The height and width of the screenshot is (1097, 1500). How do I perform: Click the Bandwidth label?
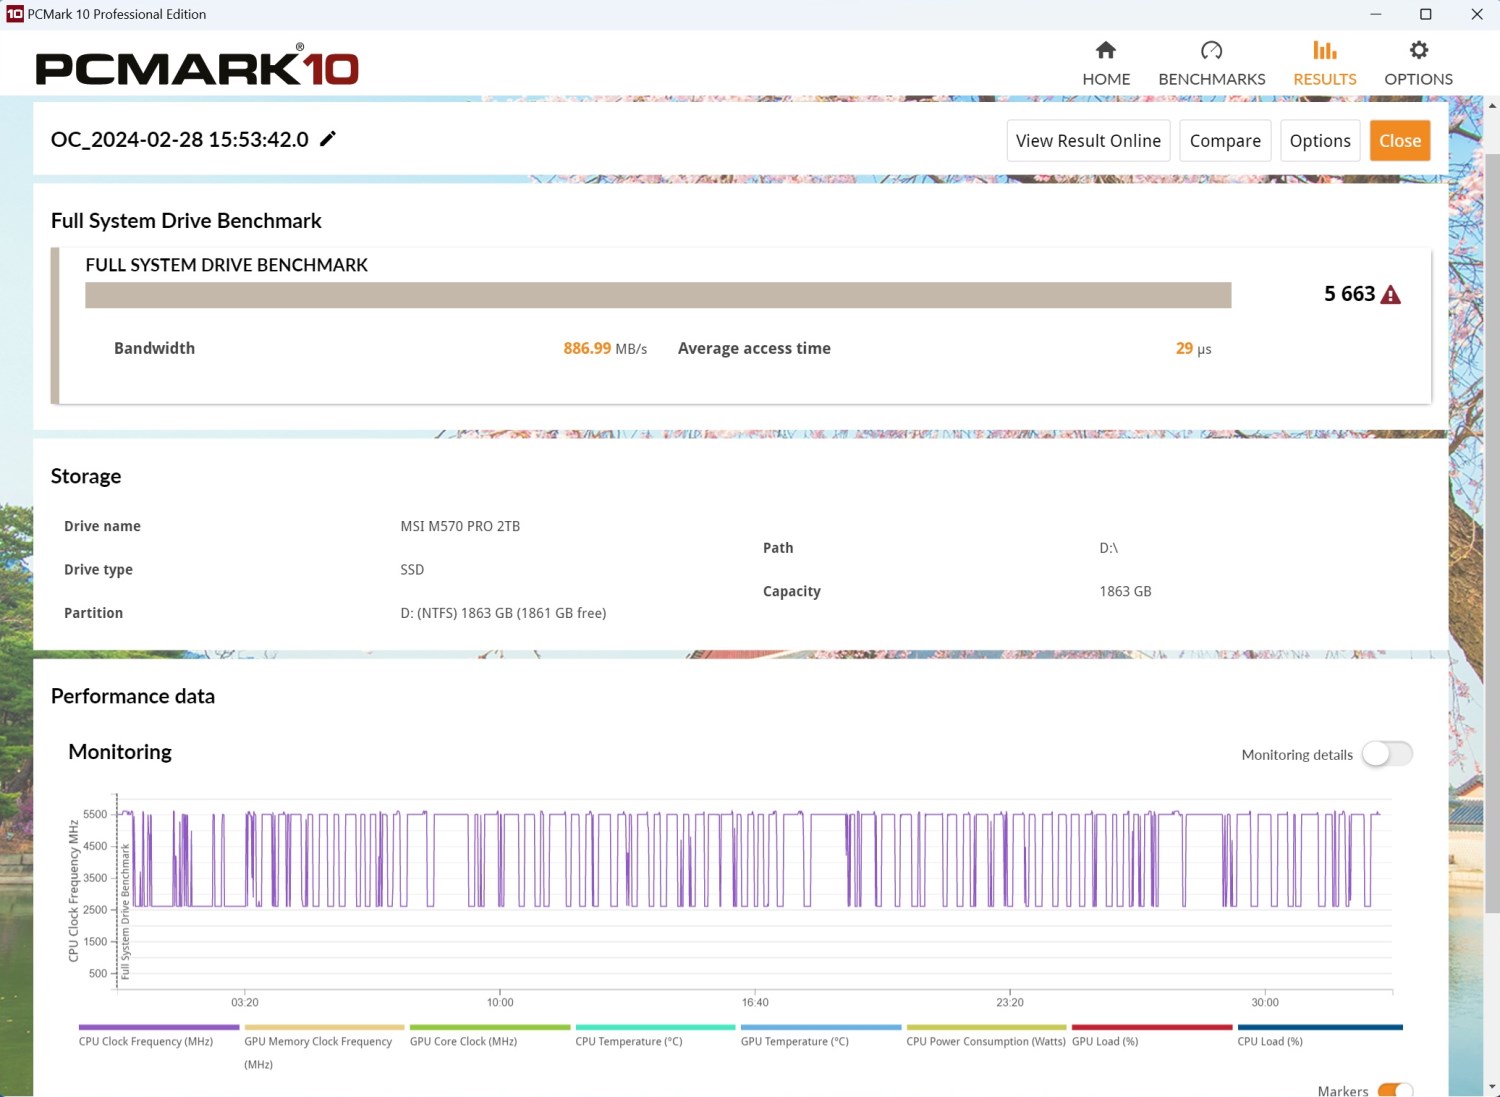[x=154, y=348]
